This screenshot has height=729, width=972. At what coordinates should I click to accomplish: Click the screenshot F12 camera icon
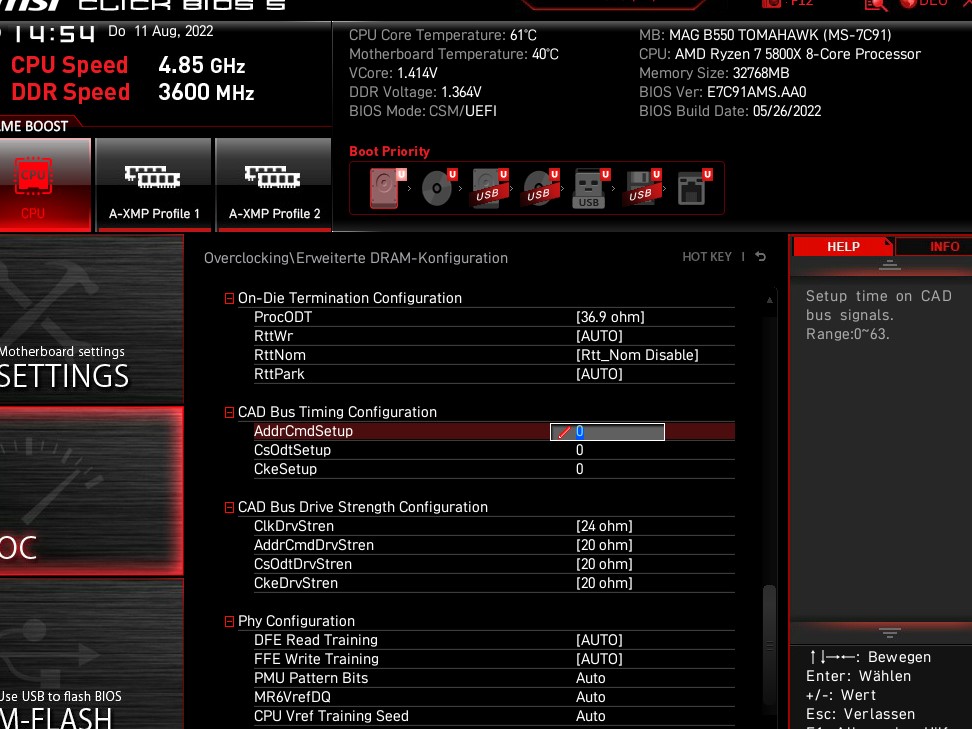coord(771,4)
